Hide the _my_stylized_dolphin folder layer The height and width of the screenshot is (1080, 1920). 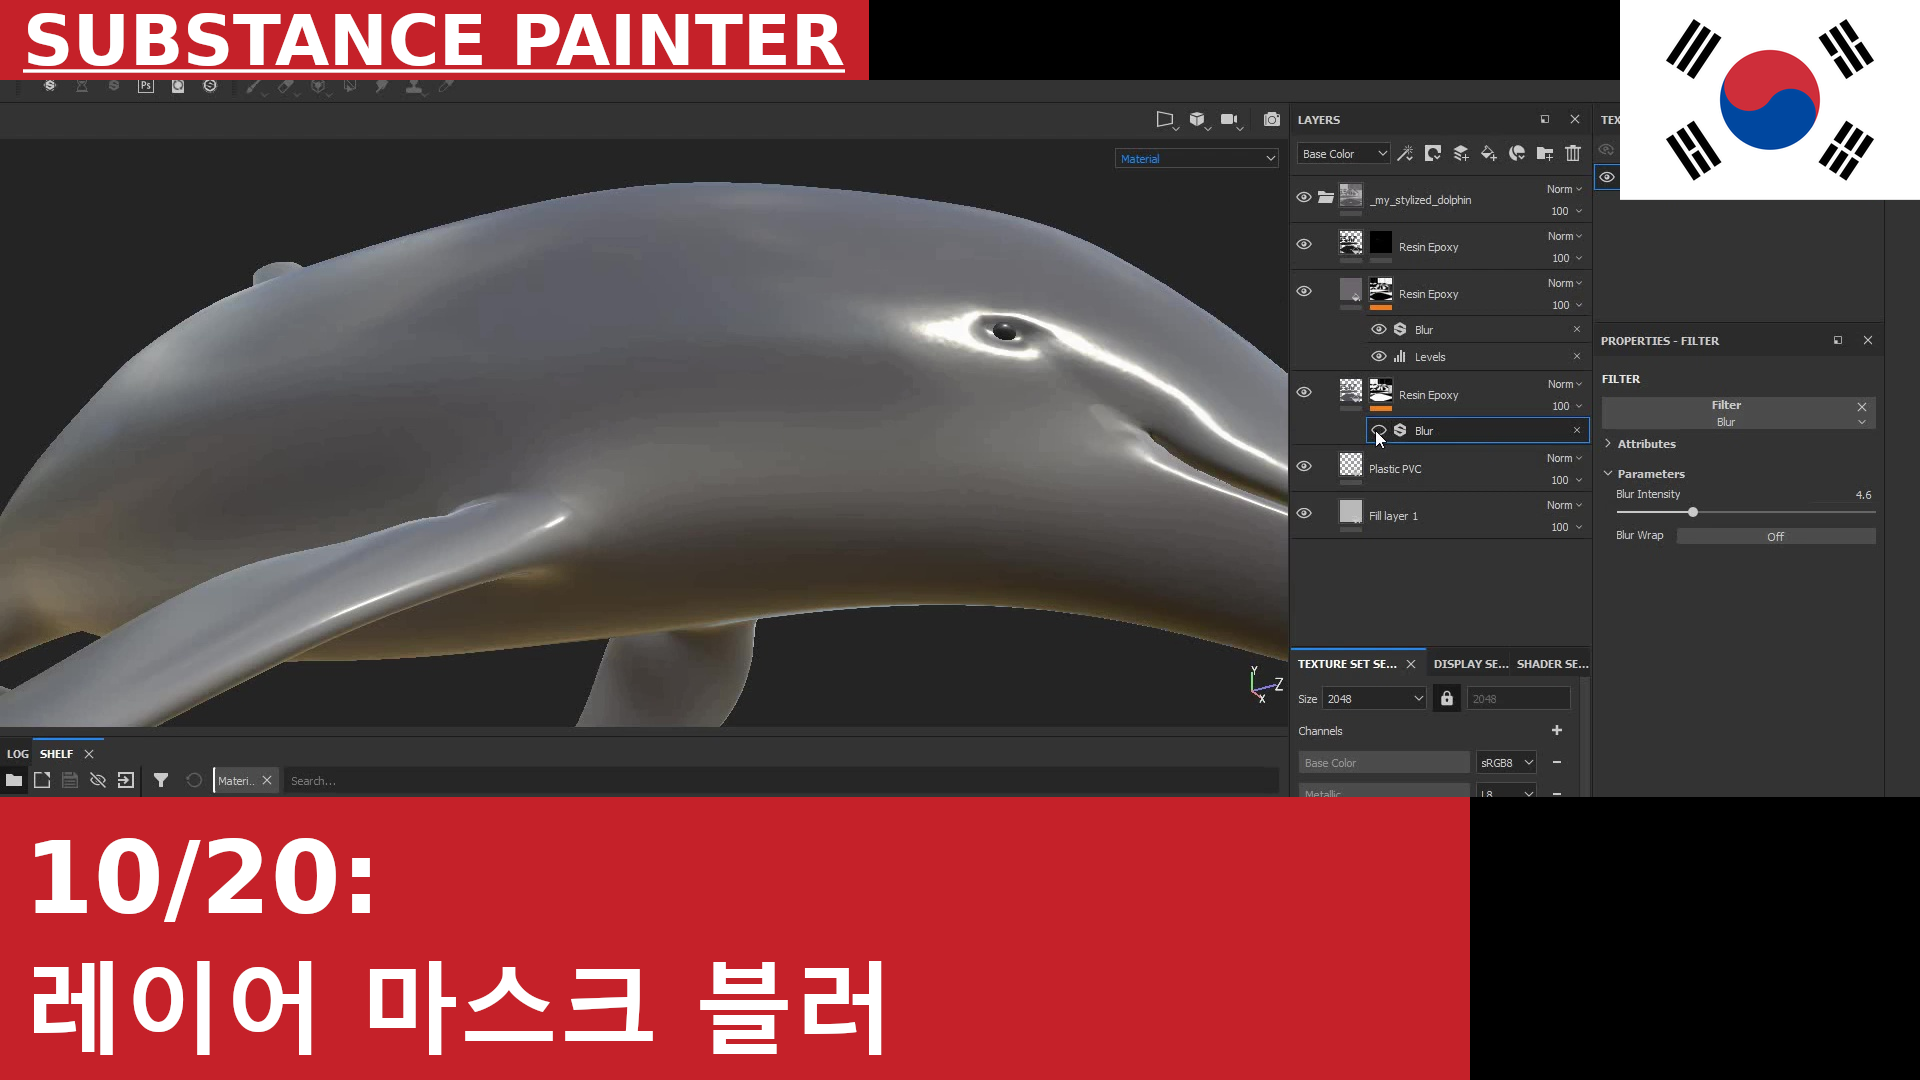pyautogui.click(x=1303, y=197)
